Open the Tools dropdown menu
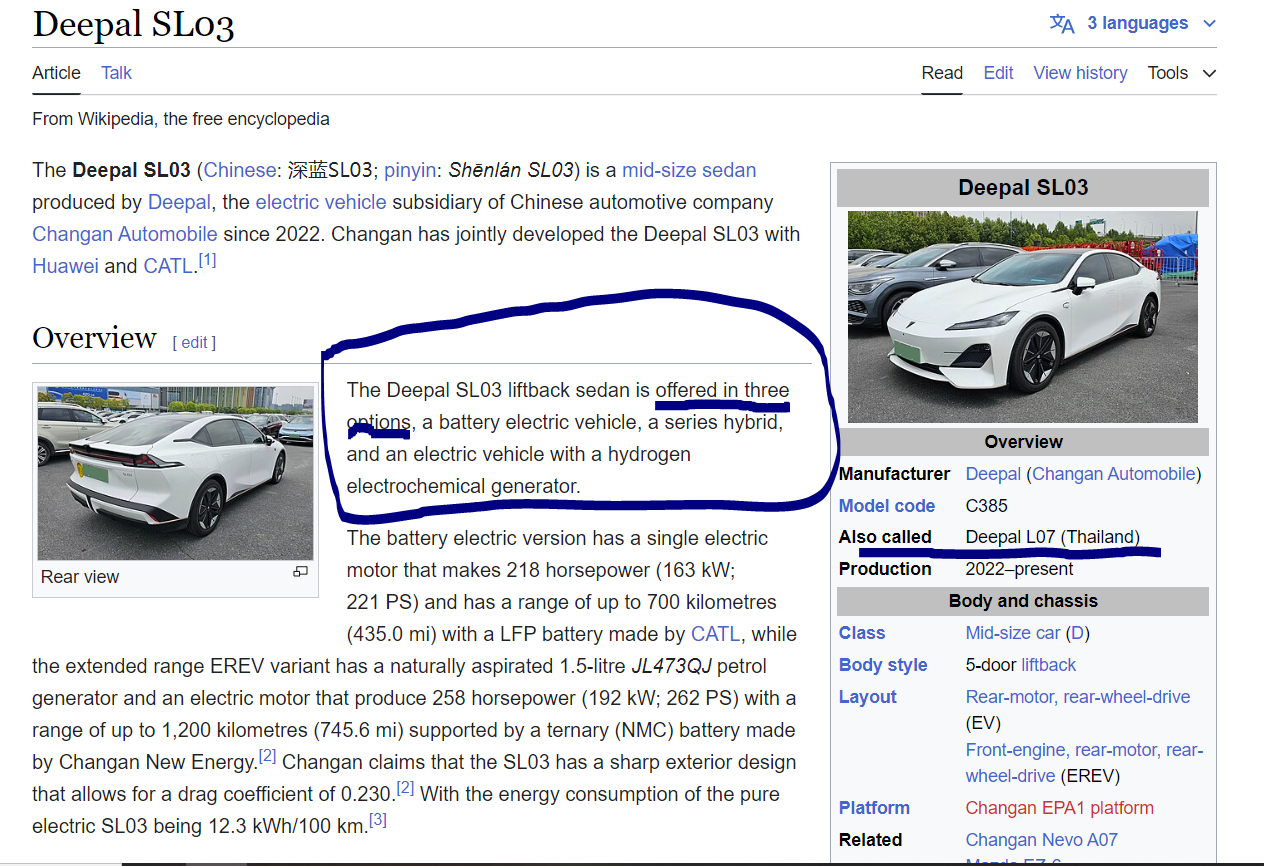 [x=1180, y=73]
